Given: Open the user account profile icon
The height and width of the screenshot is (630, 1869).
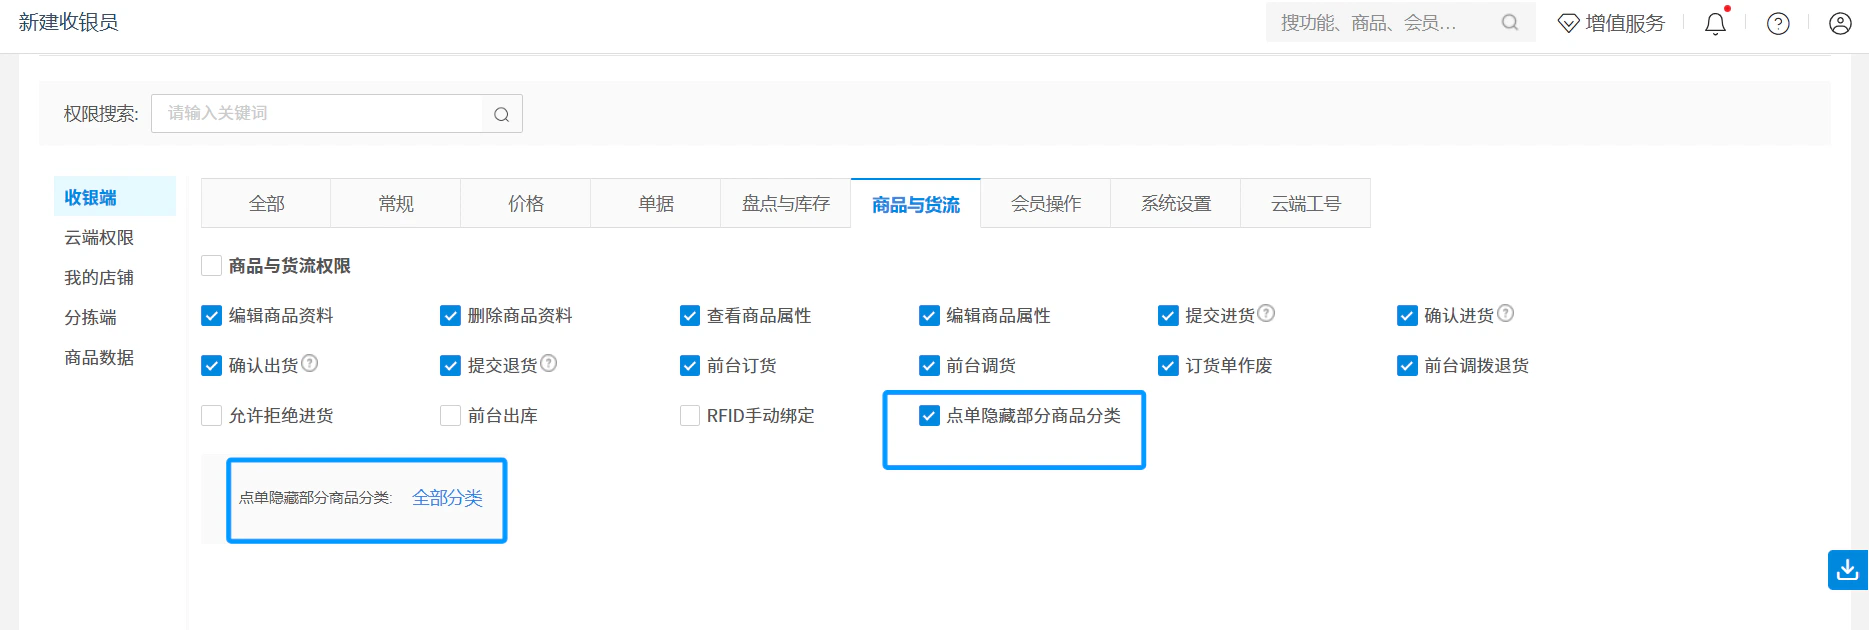Looking at the screenshot, I should (x=1840, y=23).
